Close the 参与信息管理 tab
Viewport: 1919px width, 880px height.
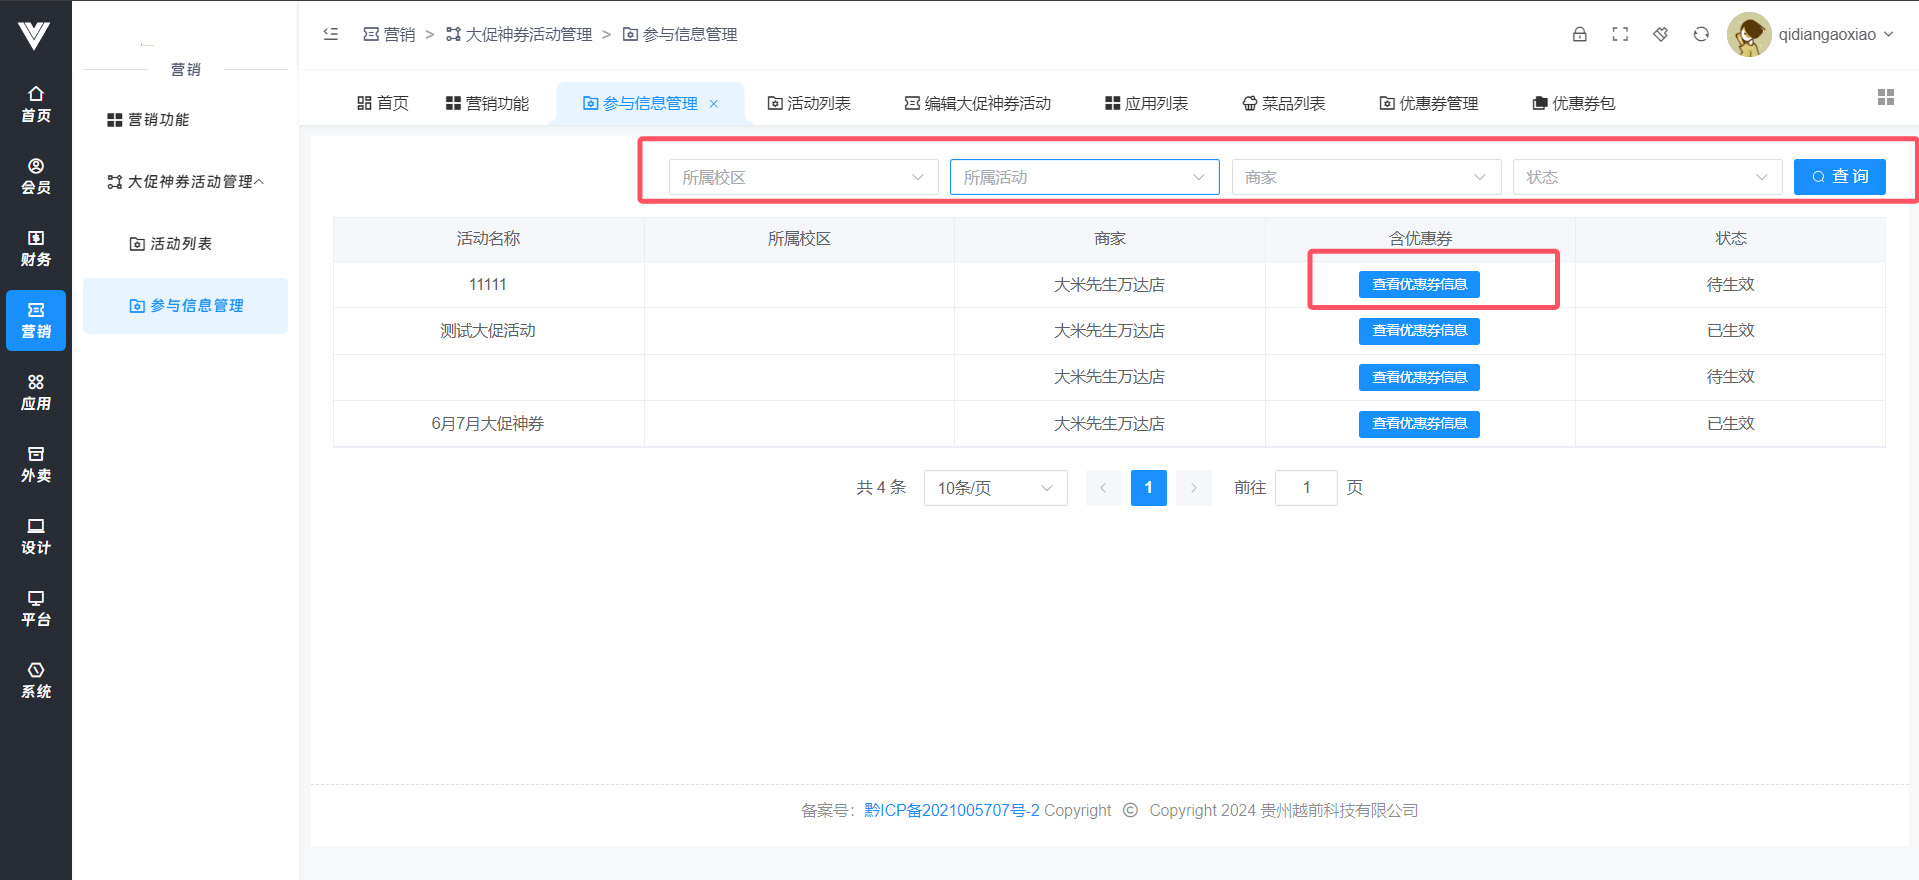point(714,104)
